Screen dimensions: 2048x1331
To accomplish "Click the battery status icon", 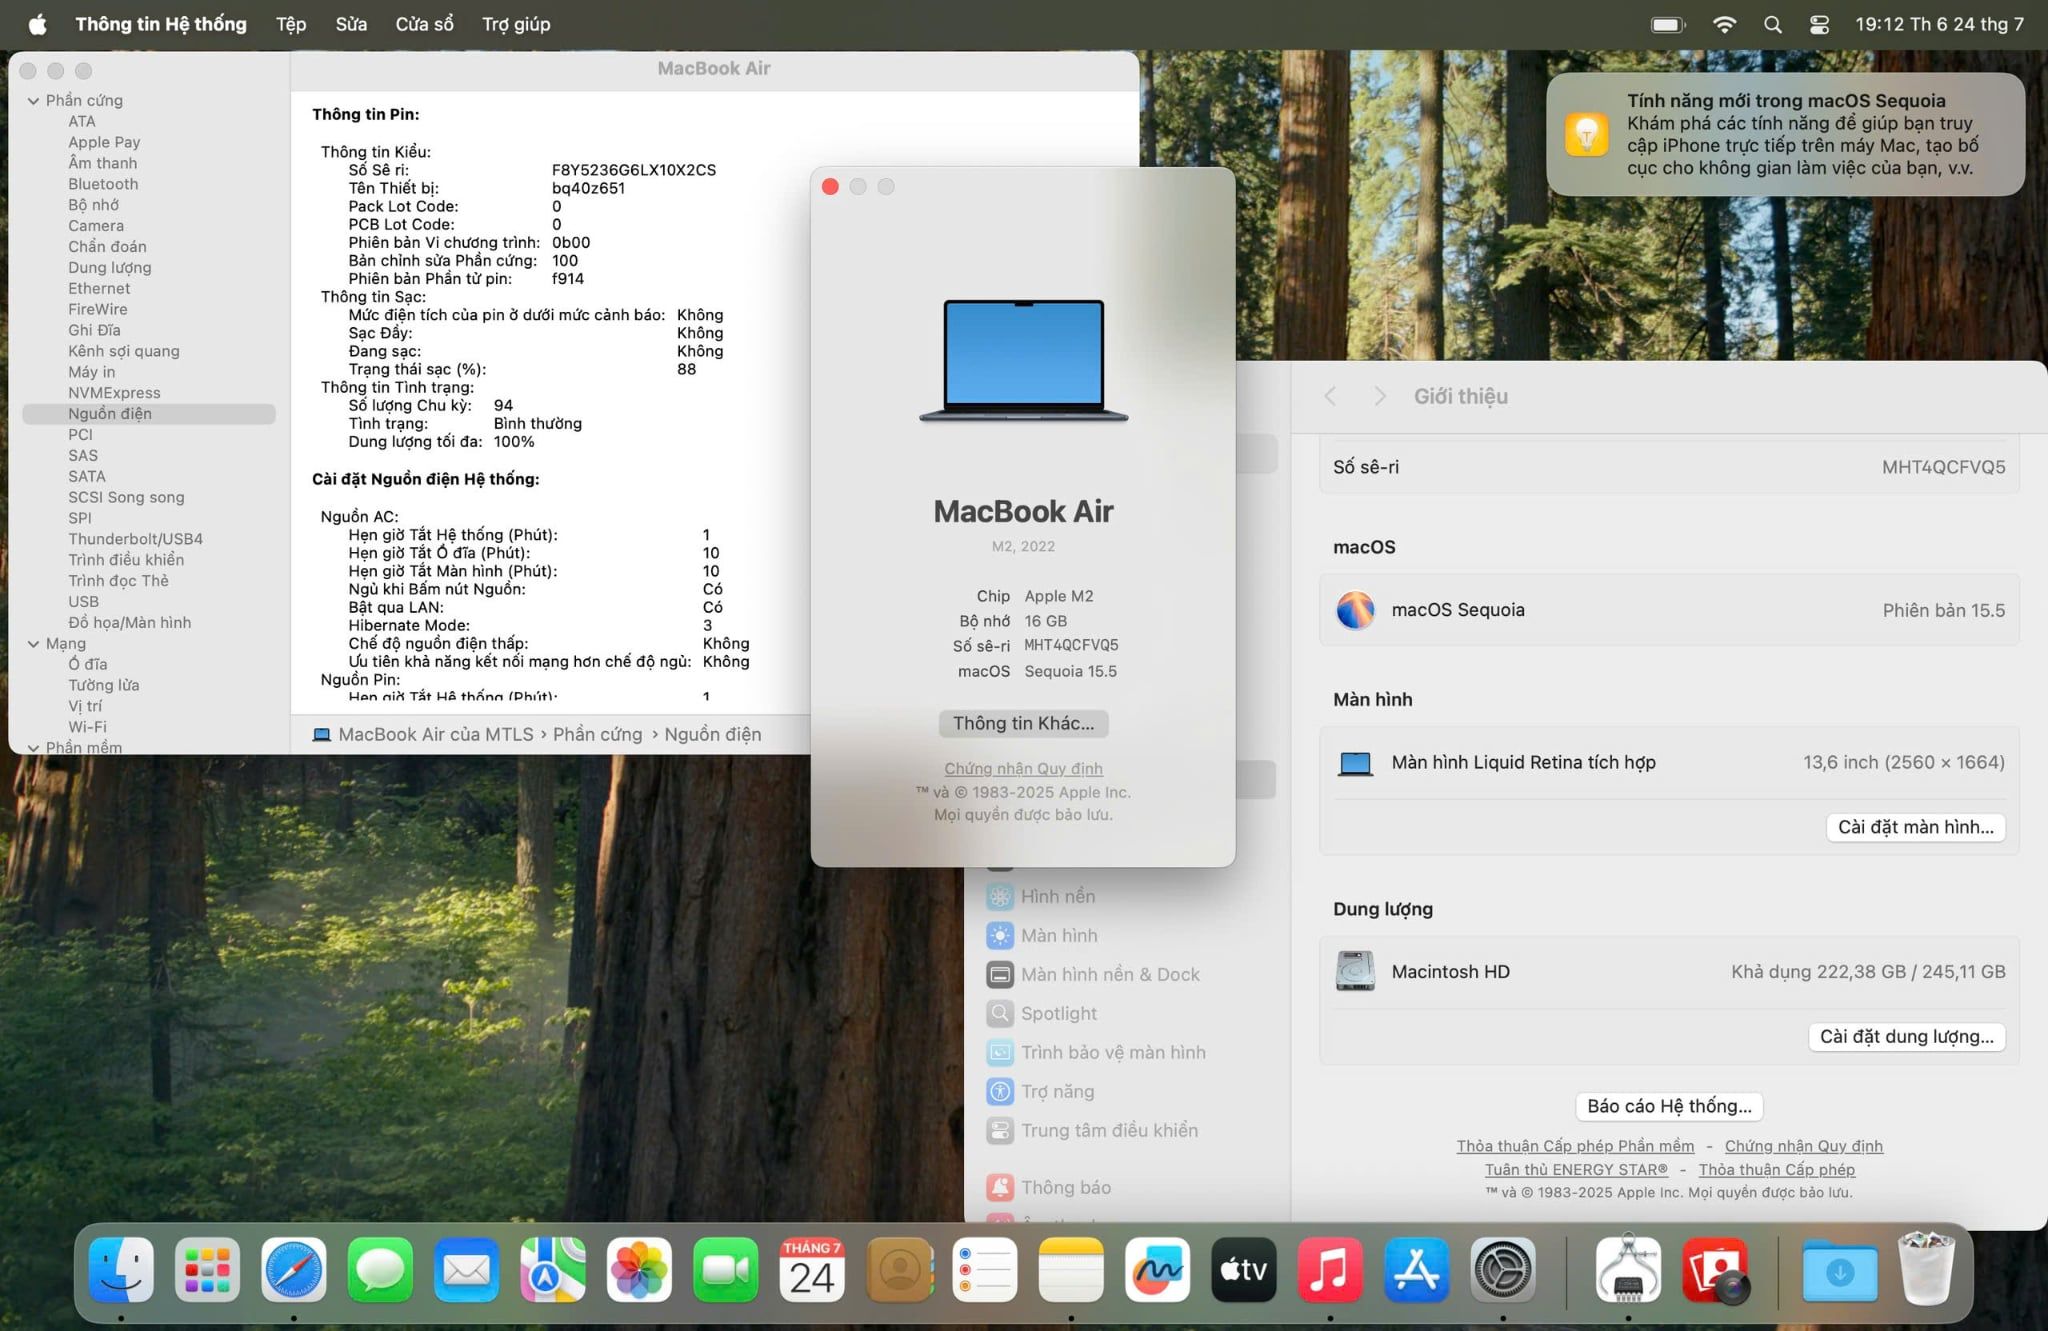I will click(1668, 24).
